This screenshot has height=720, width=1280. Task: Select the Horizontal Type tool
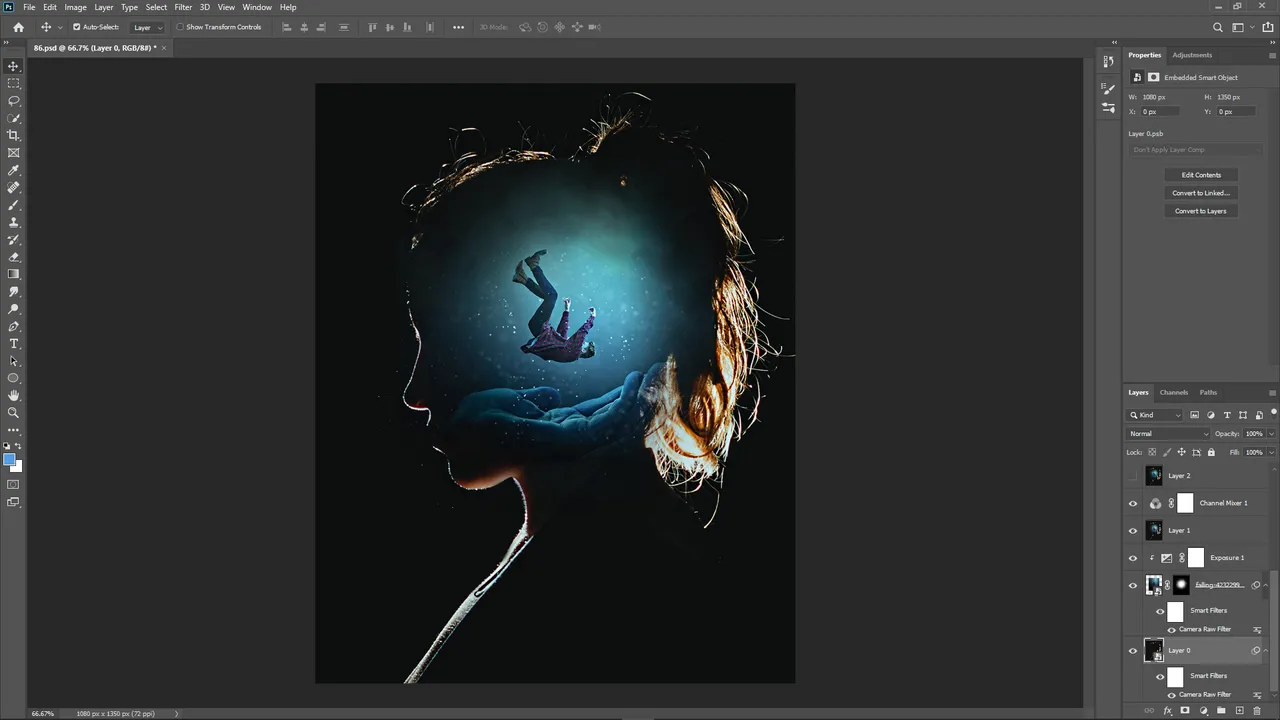tap(13, 344)
